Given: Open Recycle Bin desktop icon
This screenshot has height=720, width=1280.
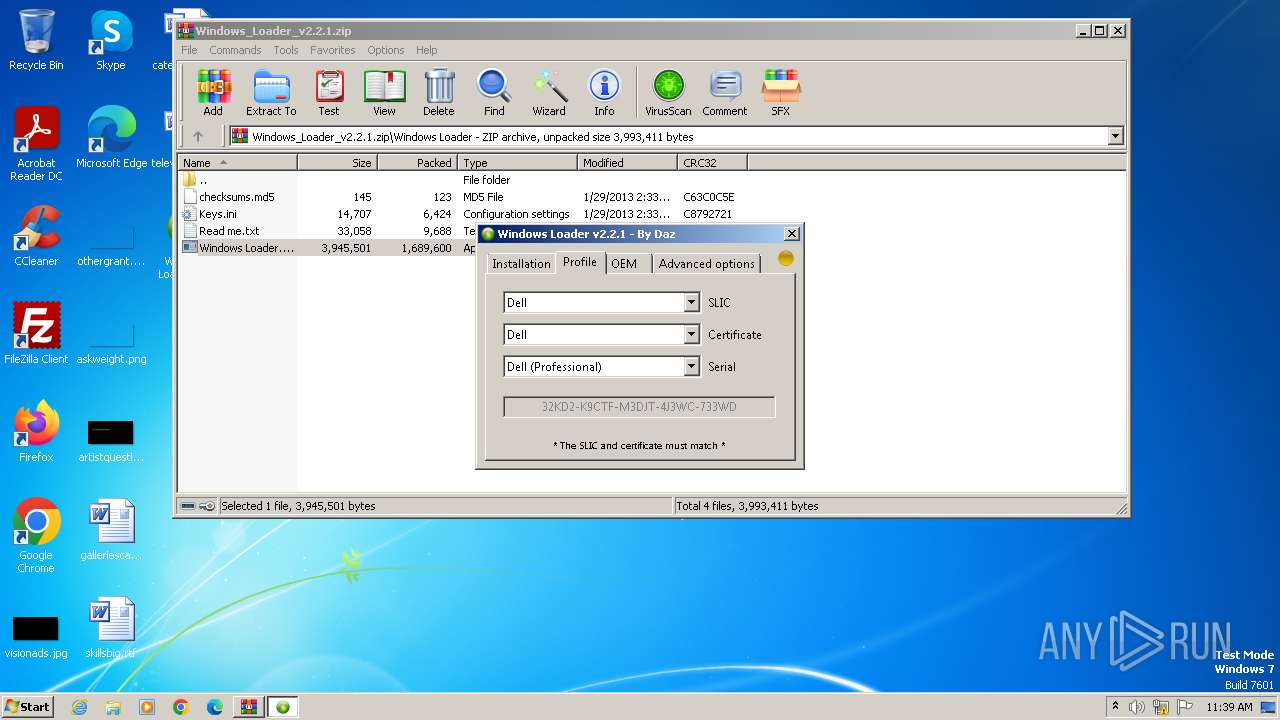Looking at the screenshot, I should (36, 40).
